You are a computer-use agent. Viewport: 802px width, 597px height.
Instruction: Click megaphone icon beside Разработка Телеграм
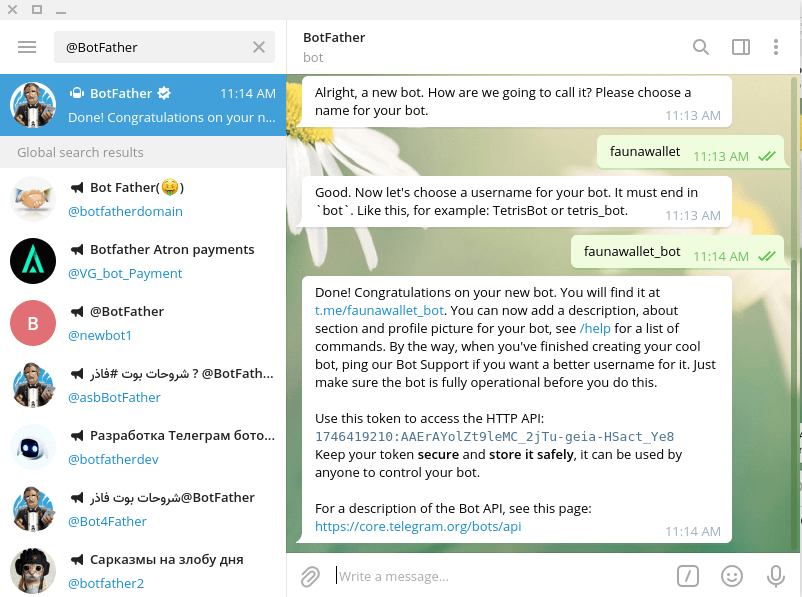(77, 436)
